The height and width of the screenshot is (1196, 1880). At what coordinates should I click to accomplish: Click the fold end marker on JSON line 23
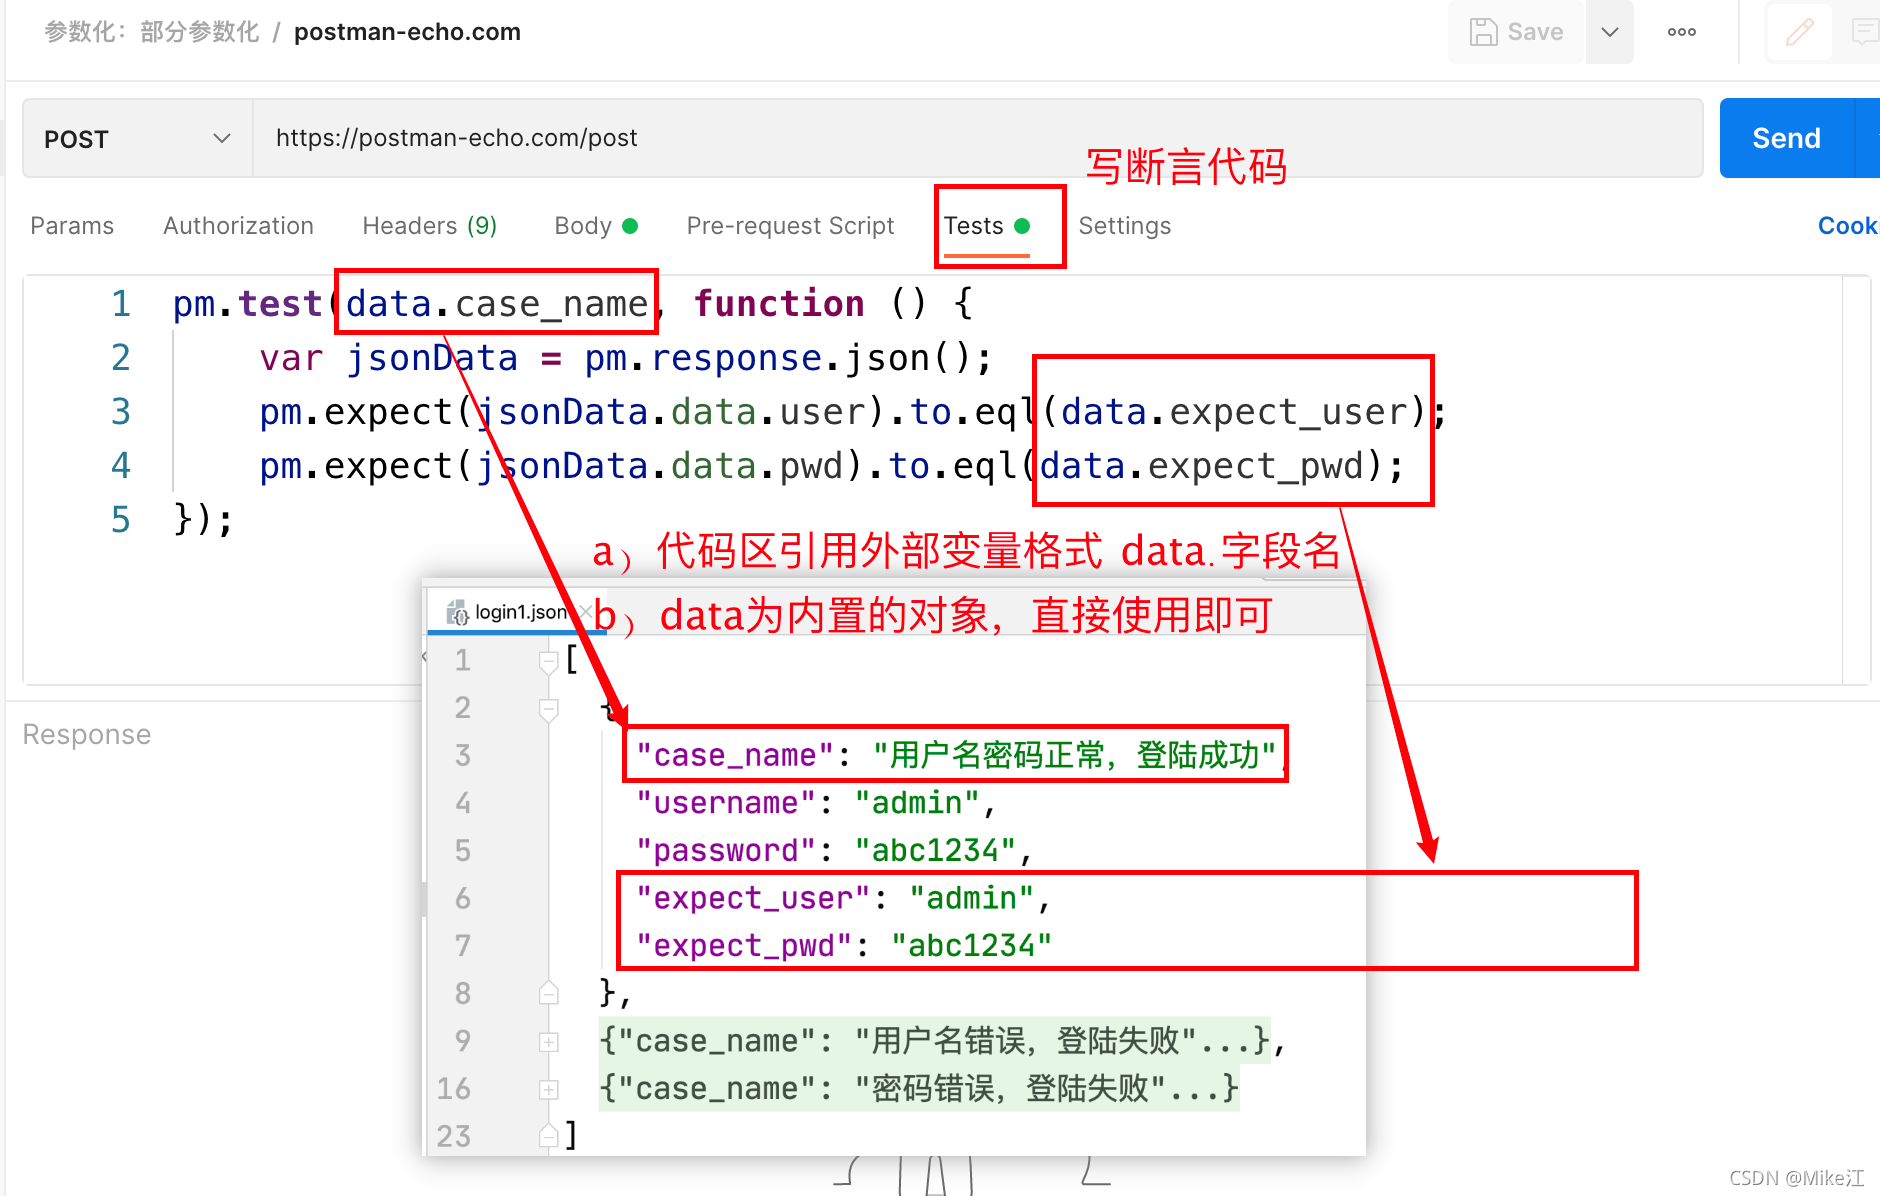[548, 1135]
